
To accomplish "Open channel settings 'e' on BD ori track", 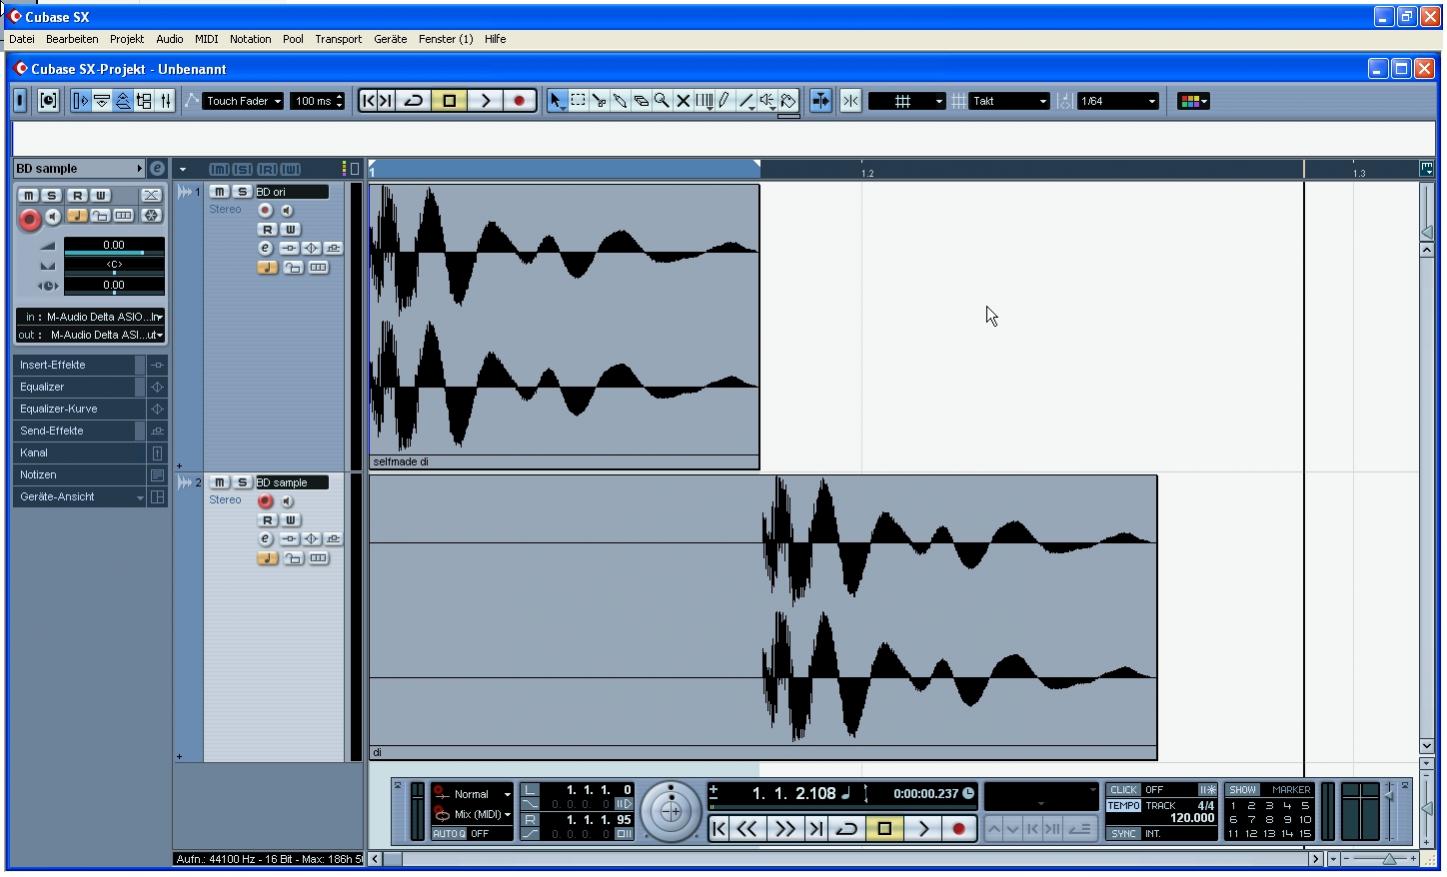I will (265, 248).
